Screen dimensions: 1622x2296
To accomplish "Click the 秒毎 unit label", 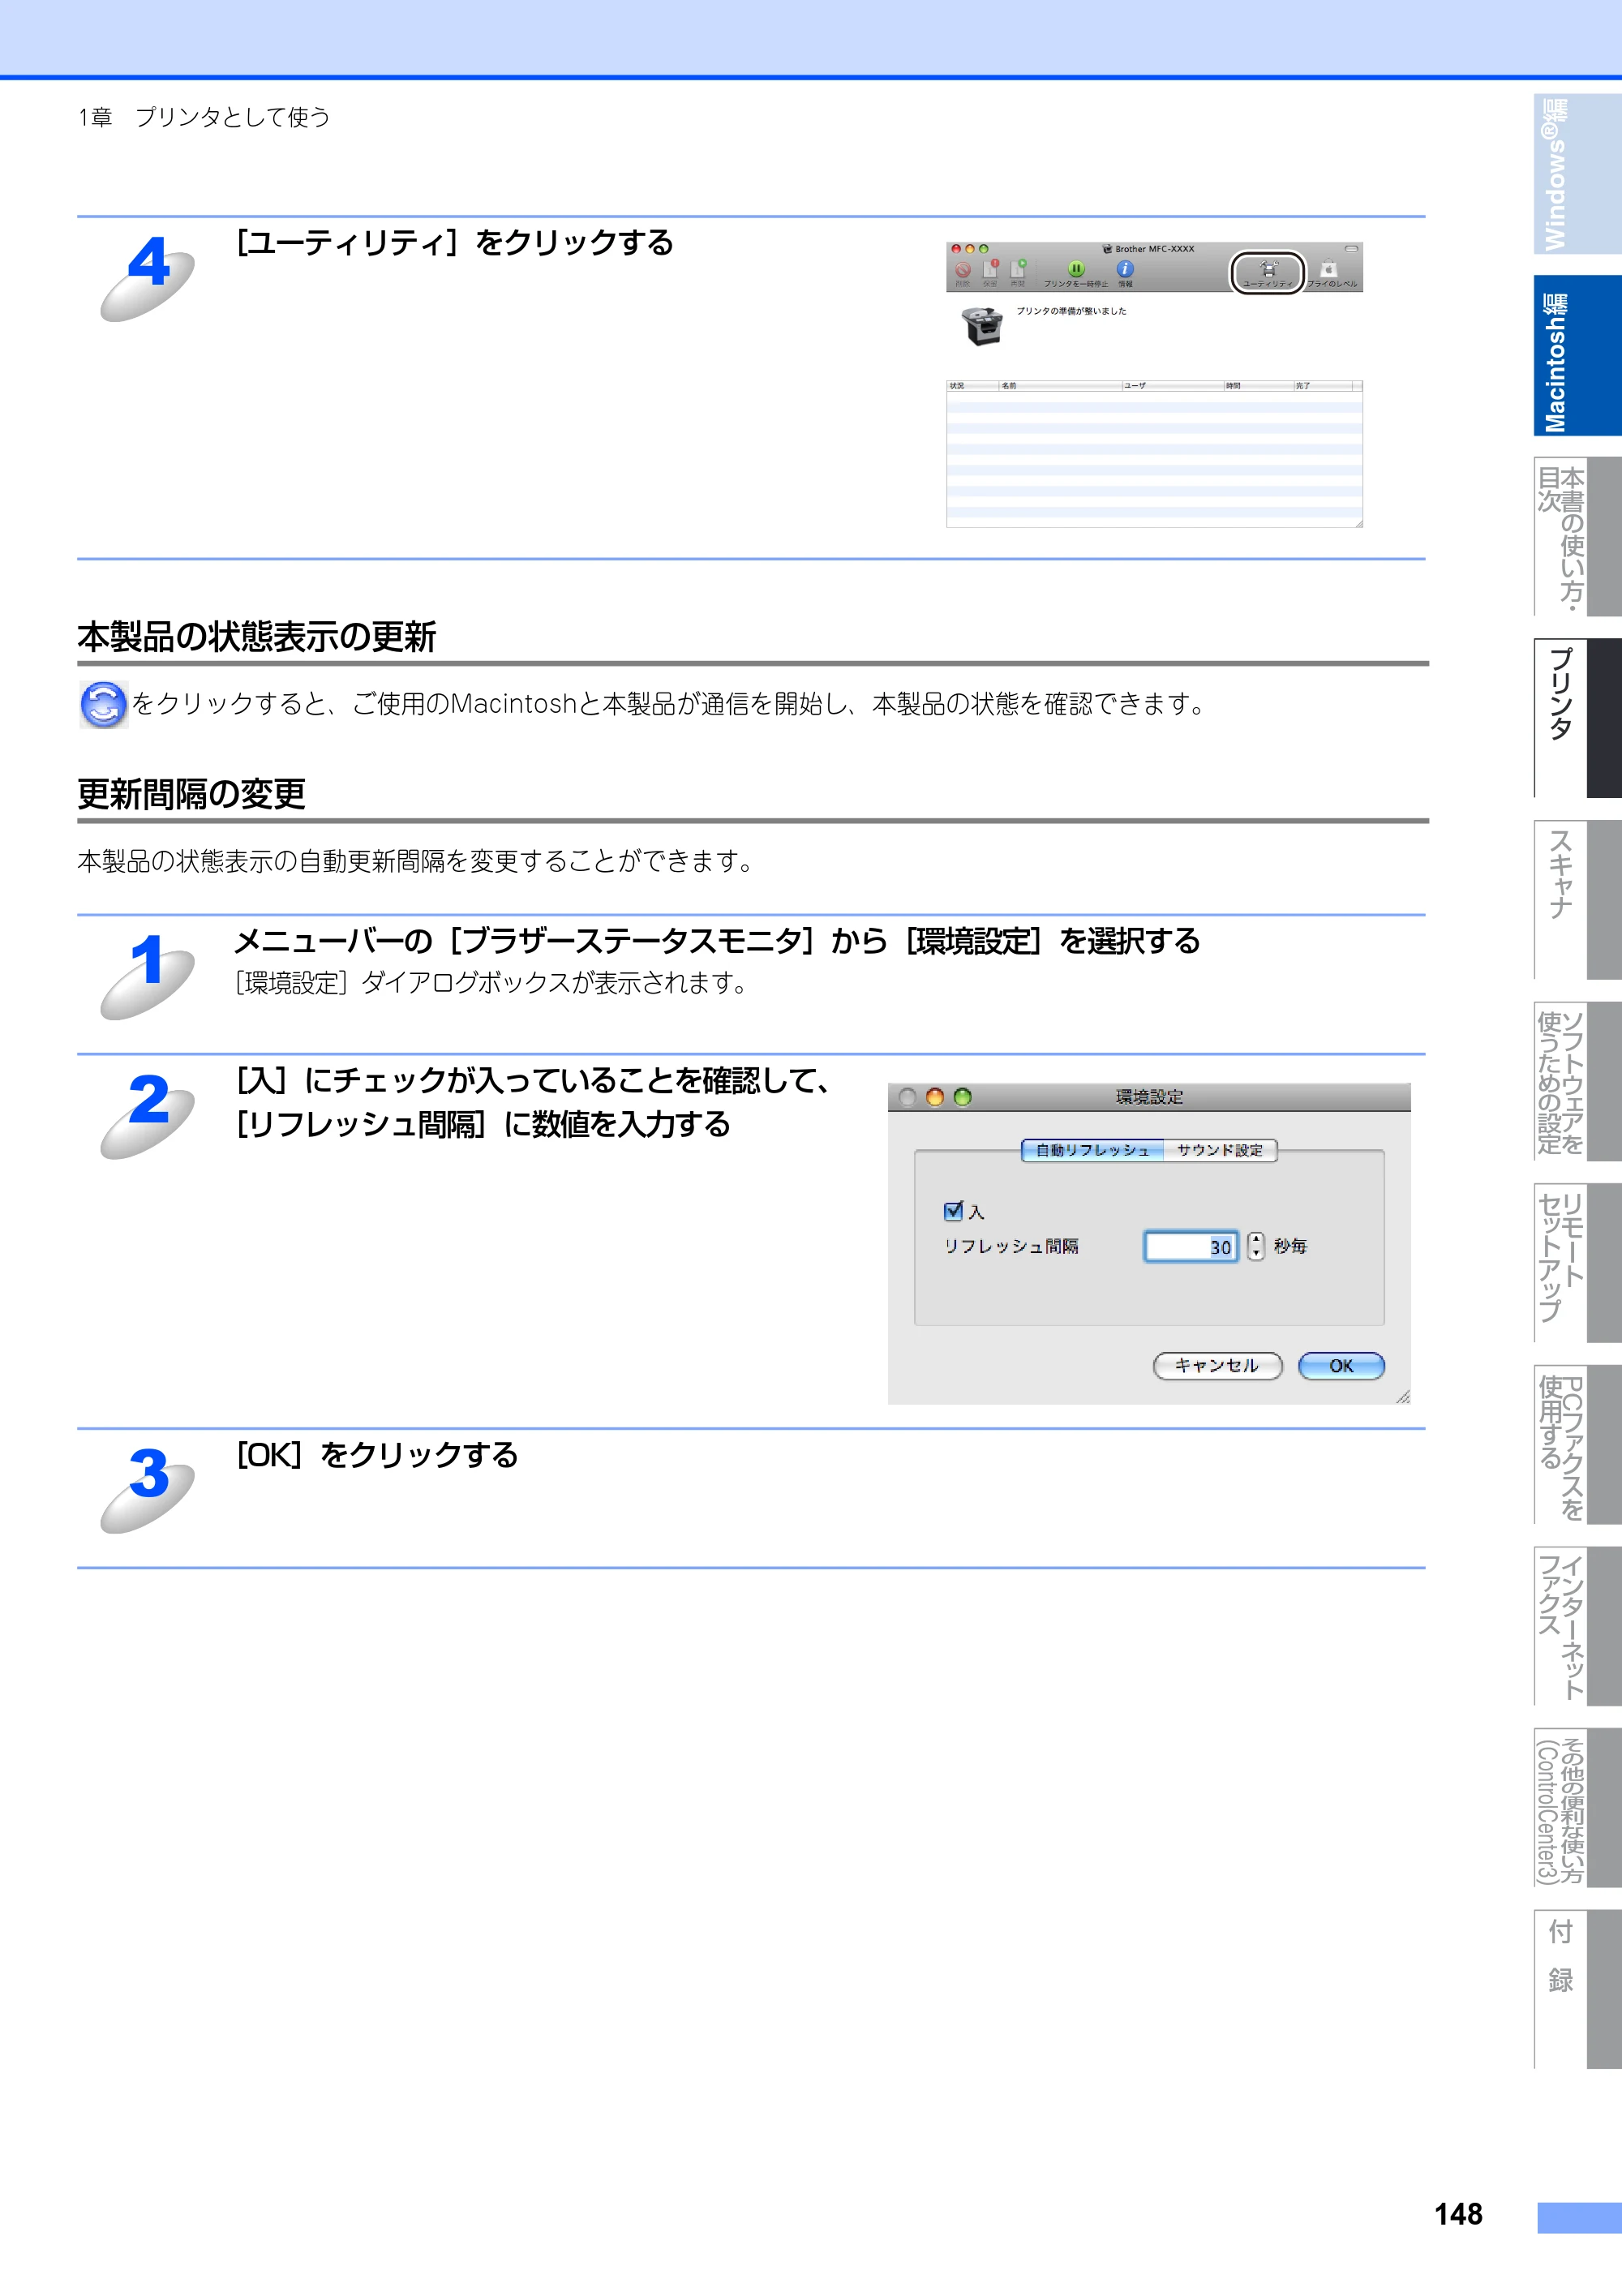I will coord(1290,1246).
